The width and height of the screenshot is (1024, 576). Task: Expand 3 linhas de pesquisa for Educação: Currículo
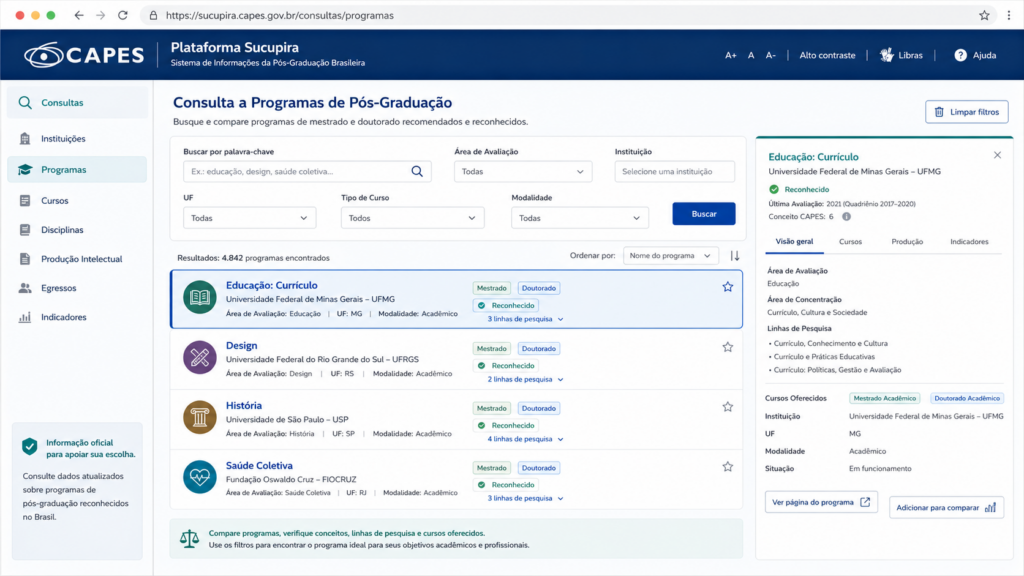(525, 319)
